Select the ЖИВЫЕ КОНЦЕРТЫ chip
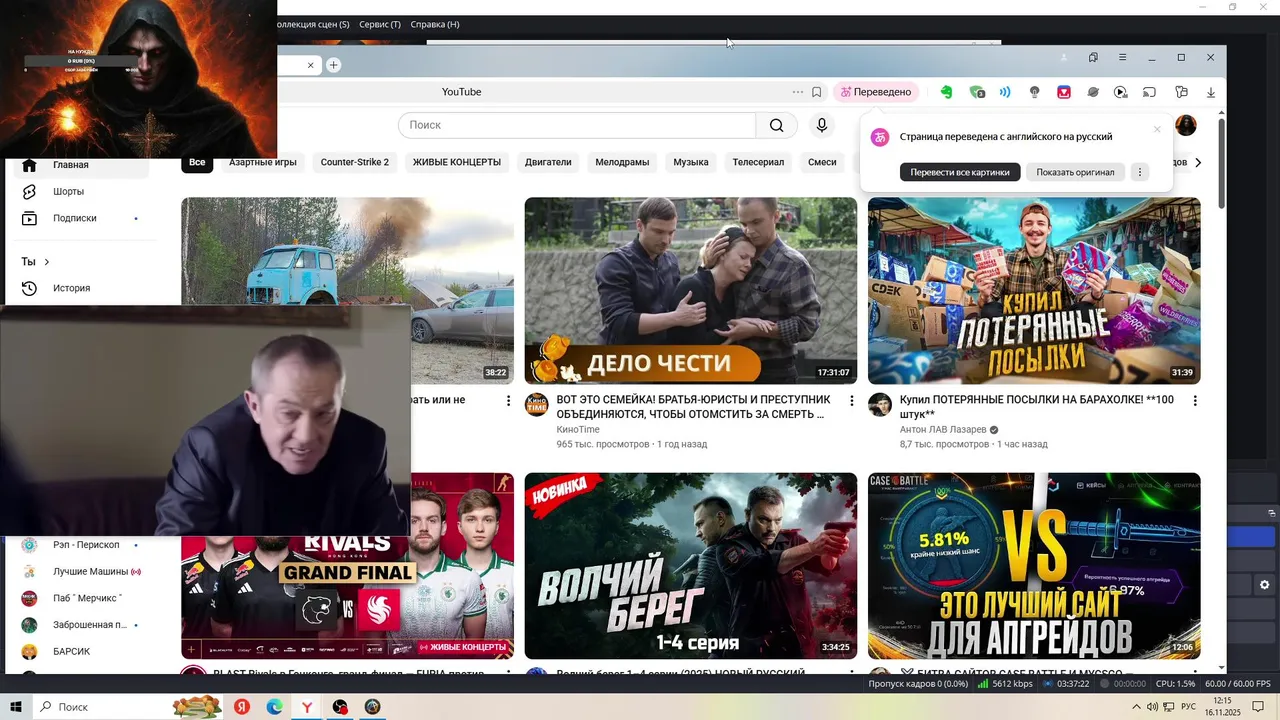Screen dimensions: 1280x720 tap(457, 162)
